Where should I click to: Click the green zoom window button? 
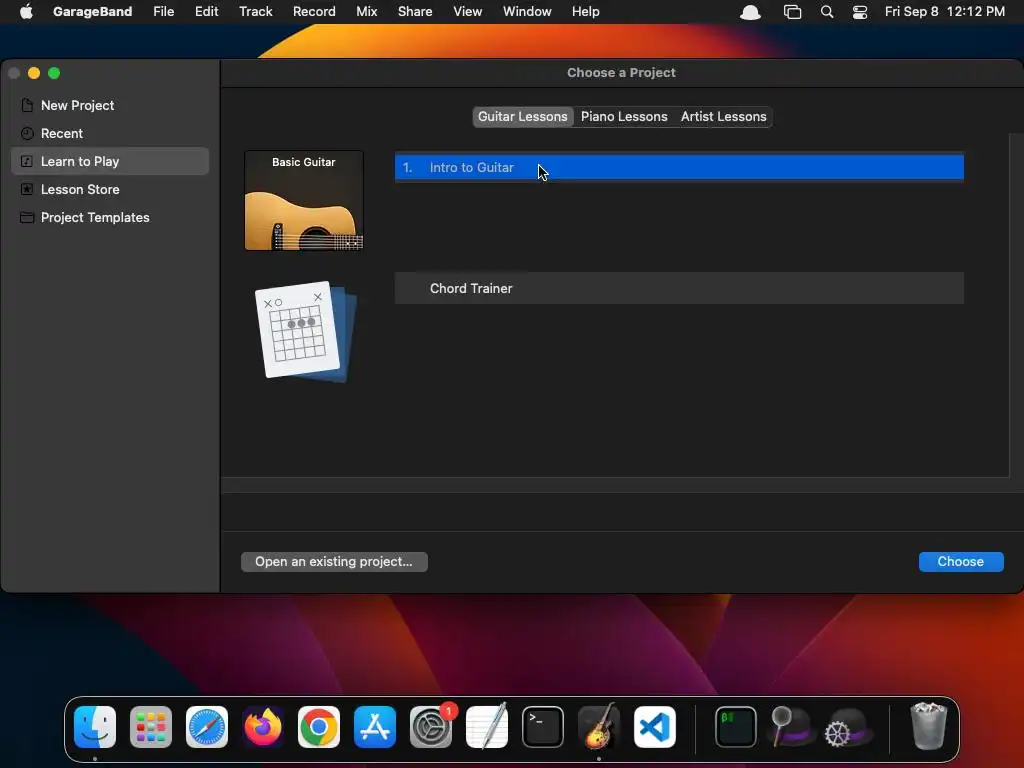tap(54, 73)
